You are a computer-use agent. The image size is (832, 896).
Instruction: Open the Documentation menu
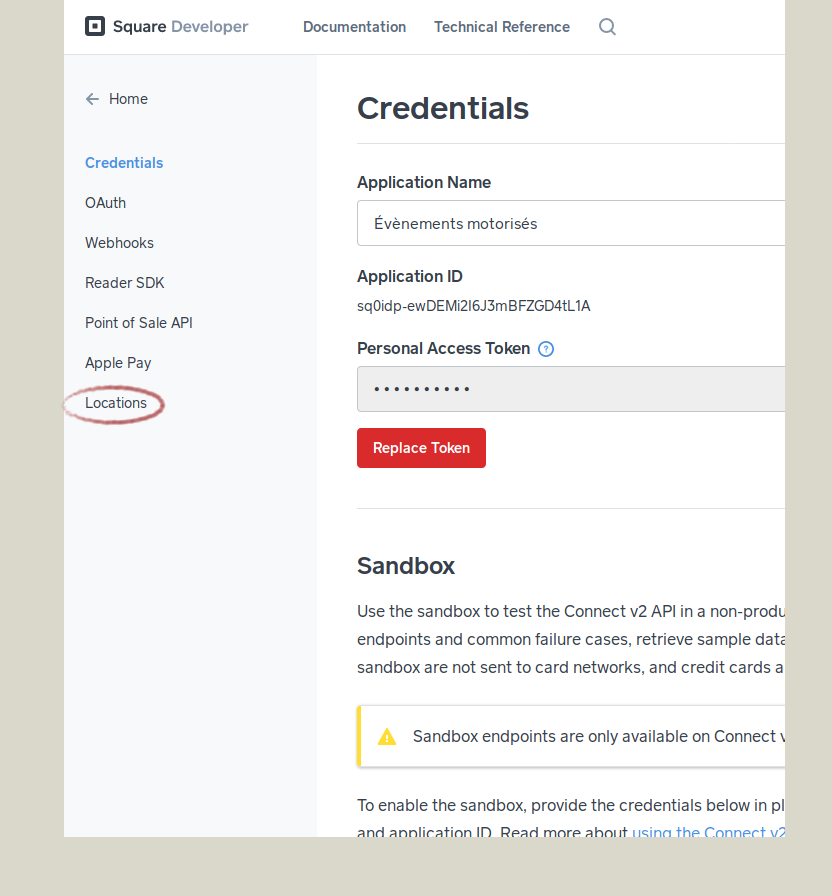coord(354,27)
